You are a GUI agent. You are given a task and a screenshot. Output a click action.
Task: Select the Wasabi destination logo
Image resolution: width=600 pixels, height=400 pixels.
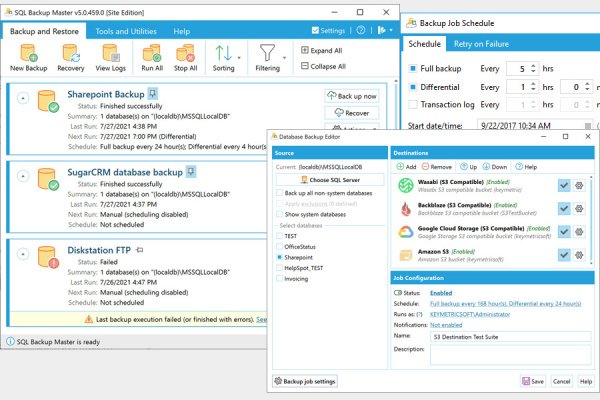pyautogui.click(x=406, y=186)
